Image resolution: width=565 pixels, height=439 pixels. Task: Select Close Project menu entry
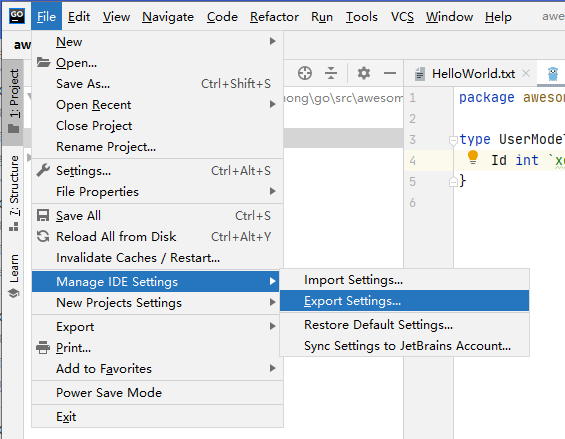point(157,125)
